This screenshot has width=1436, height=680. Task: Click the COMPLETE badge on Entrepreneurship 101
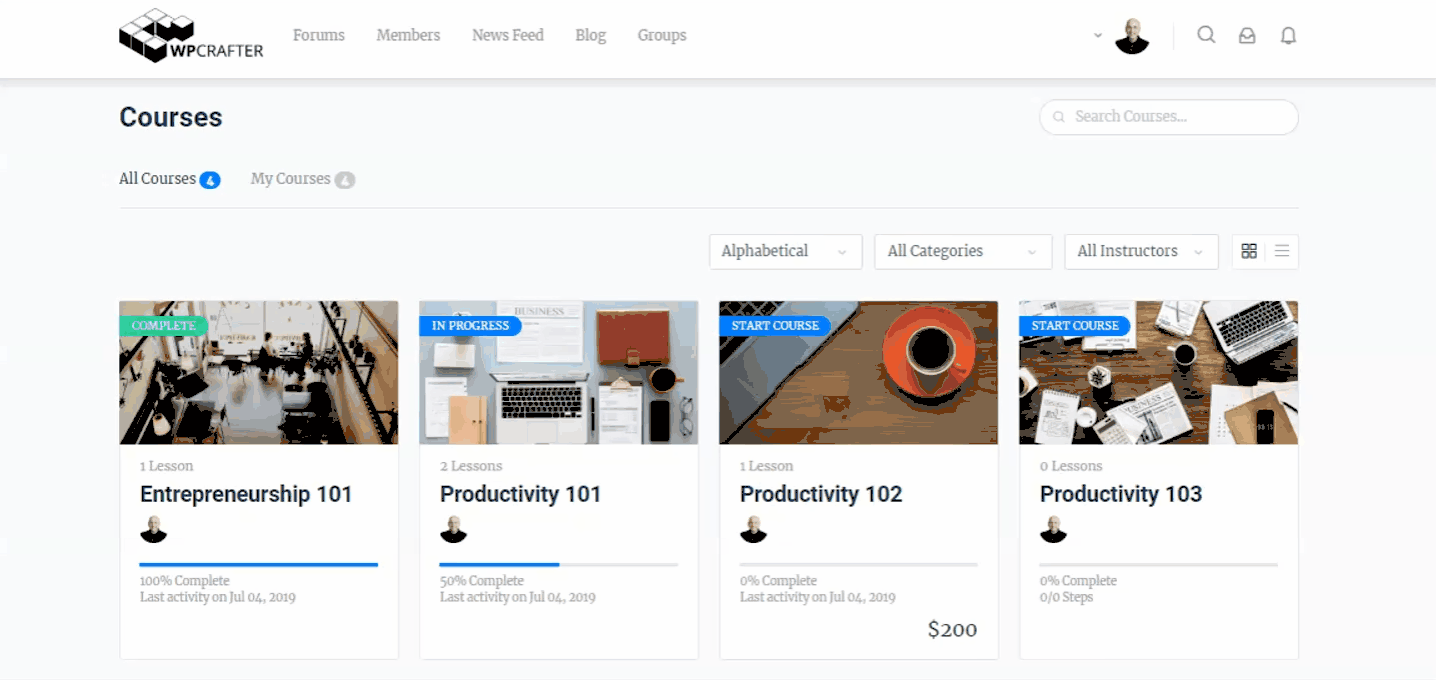point(163,325)
